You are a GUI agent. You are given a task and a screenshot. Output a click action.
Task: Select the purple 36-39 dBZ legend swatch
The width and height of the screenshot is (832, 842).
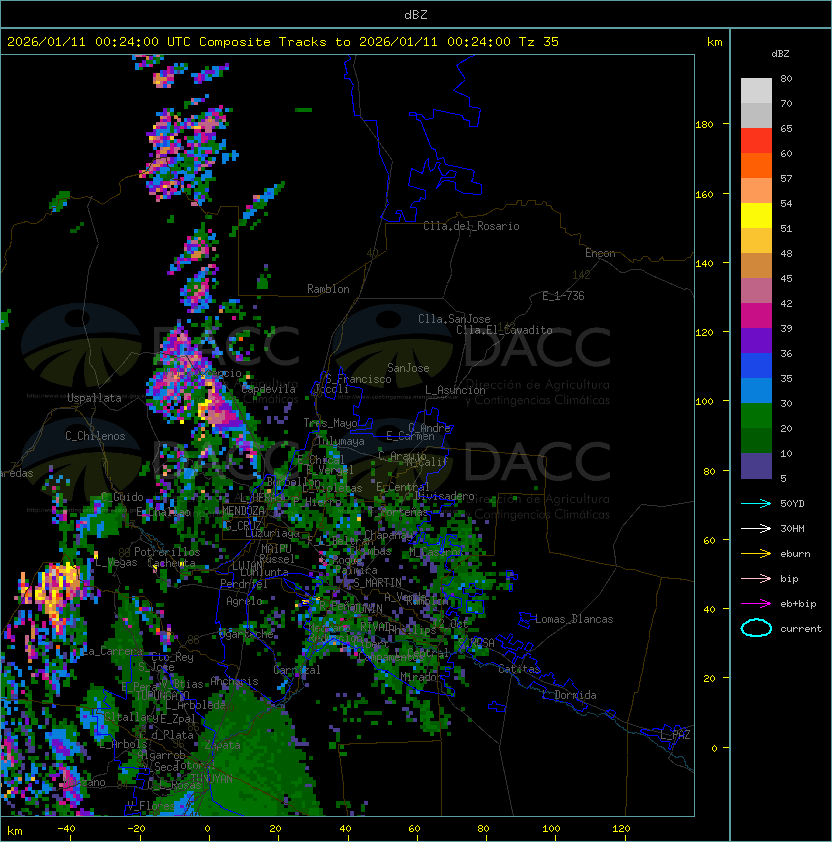tap(756, 341)
